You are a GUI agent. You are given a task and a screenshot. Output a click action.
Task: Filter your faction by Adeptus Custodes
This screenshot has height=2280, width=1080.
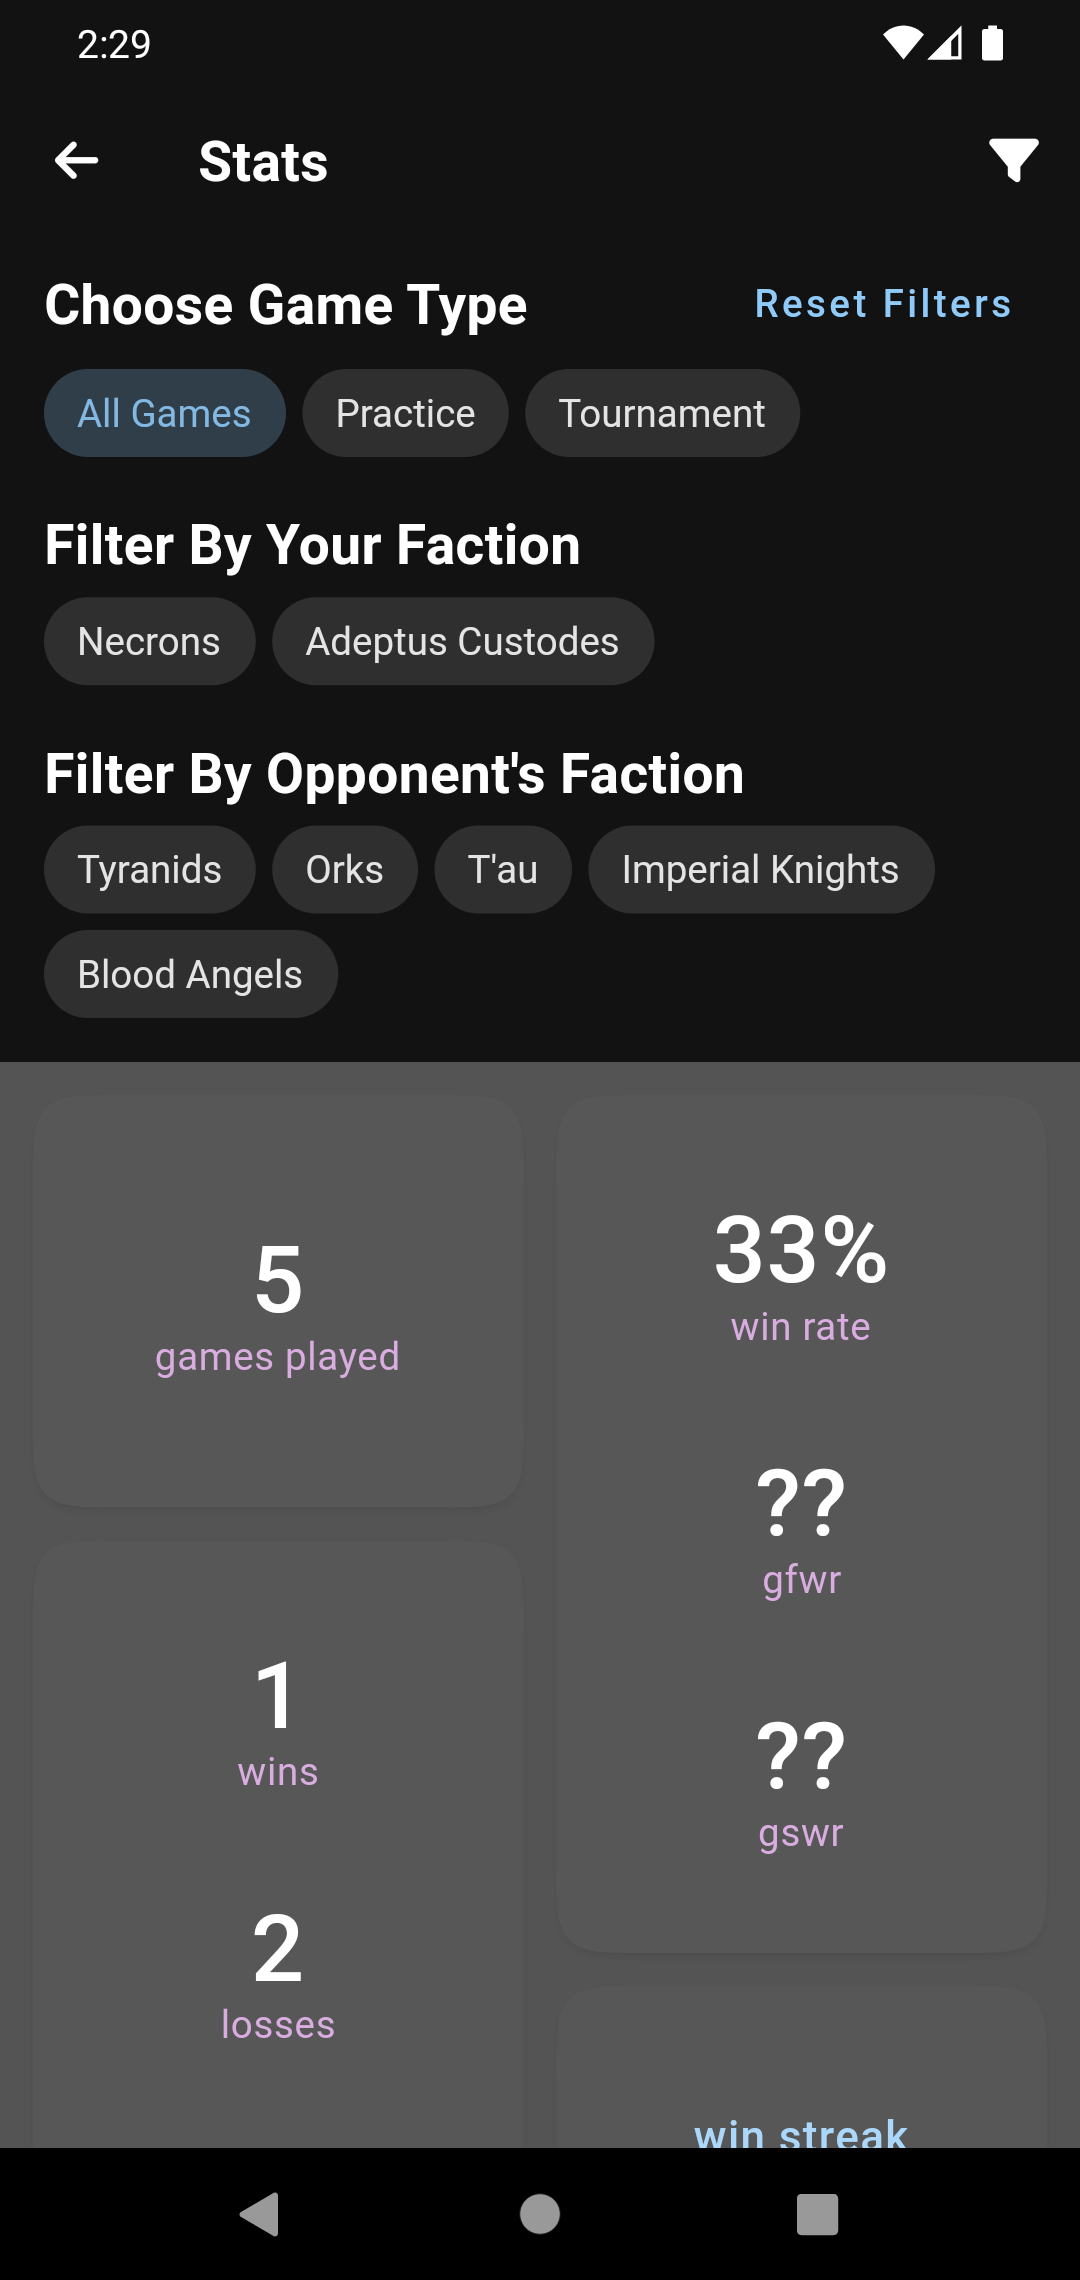(x=462, y=642)
